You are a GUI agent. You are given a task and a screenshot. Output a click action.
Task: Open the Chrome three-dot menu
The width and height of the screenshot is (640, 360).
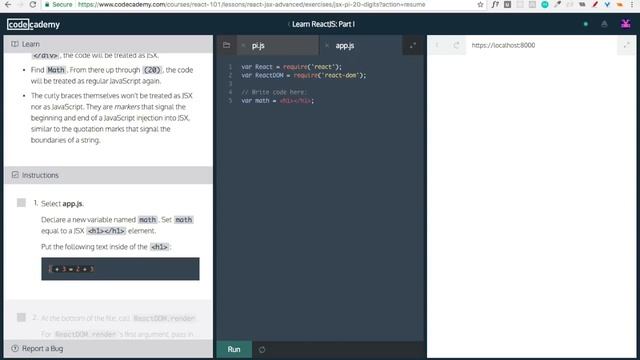pyautogui.click(x=632, y=4)
